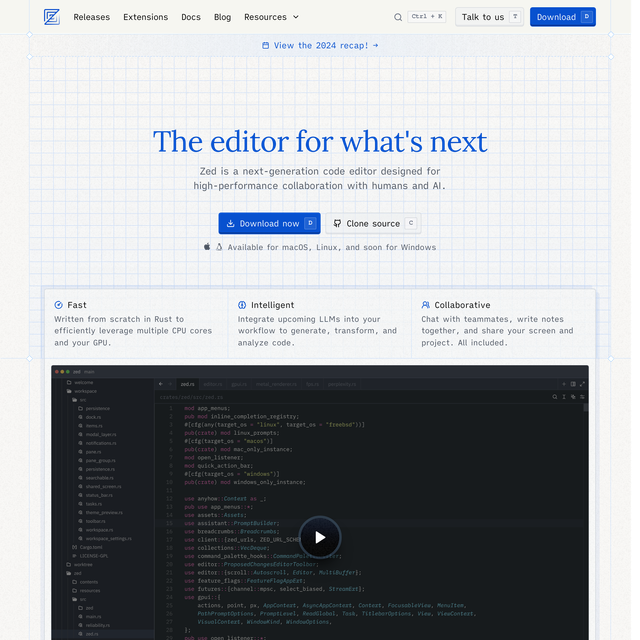Click the buffer search icon in the preview toolbar

tap(555, 397)
